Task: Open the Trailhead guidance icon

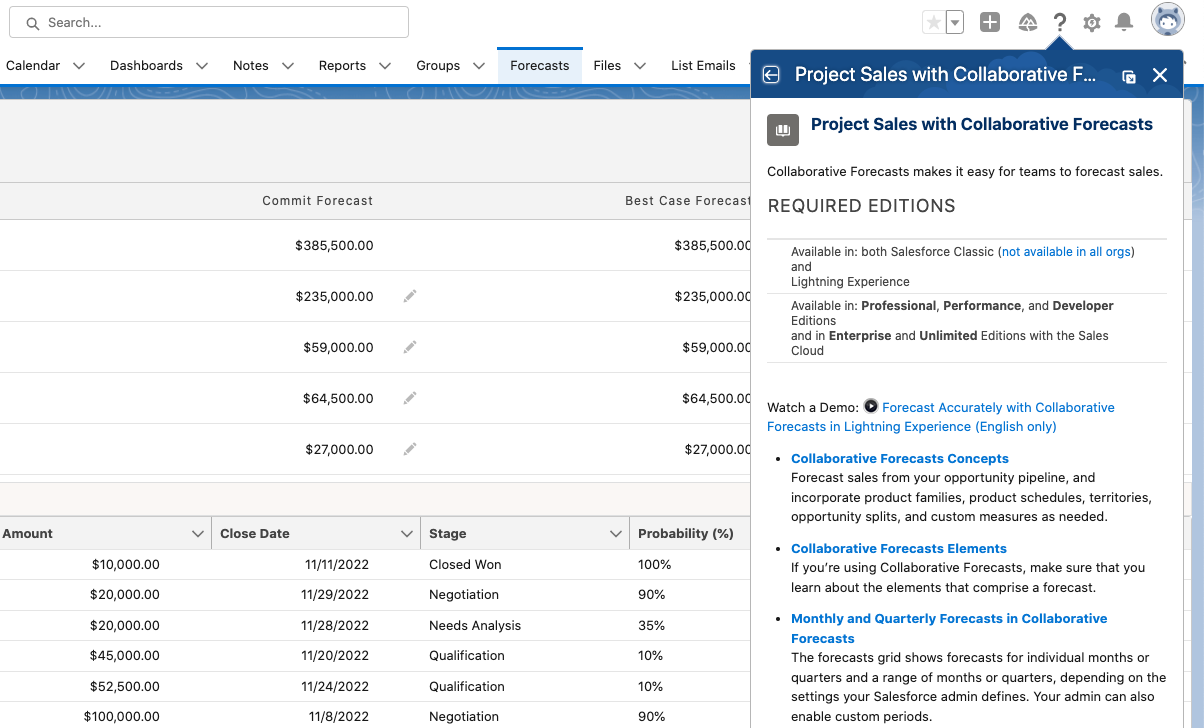Action: point(1027,23)
